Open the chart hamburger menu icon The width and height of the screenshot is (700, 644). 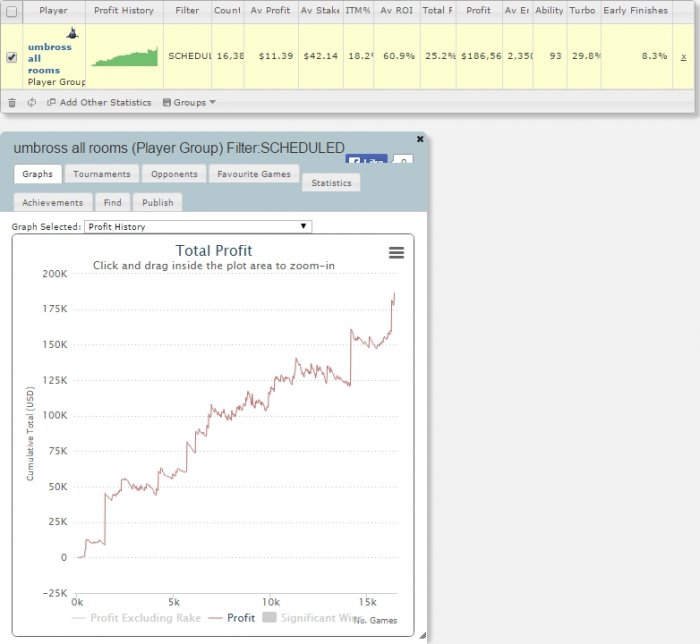point(396,253)
